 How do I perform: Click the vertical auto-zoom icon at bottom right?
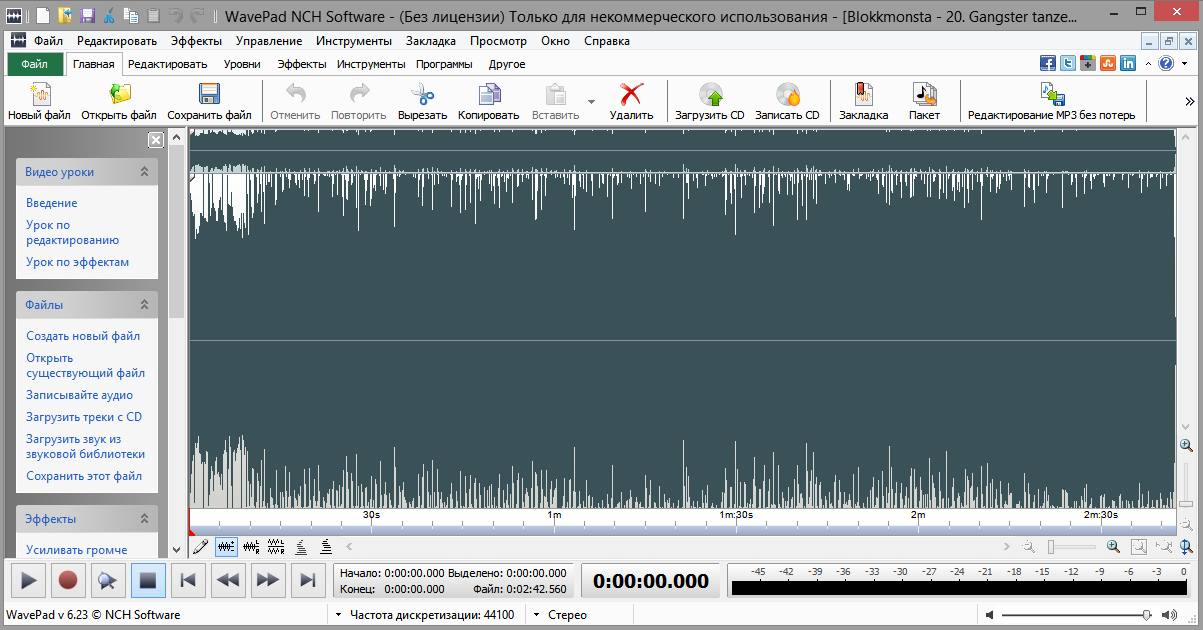[x=1186, y=547]
